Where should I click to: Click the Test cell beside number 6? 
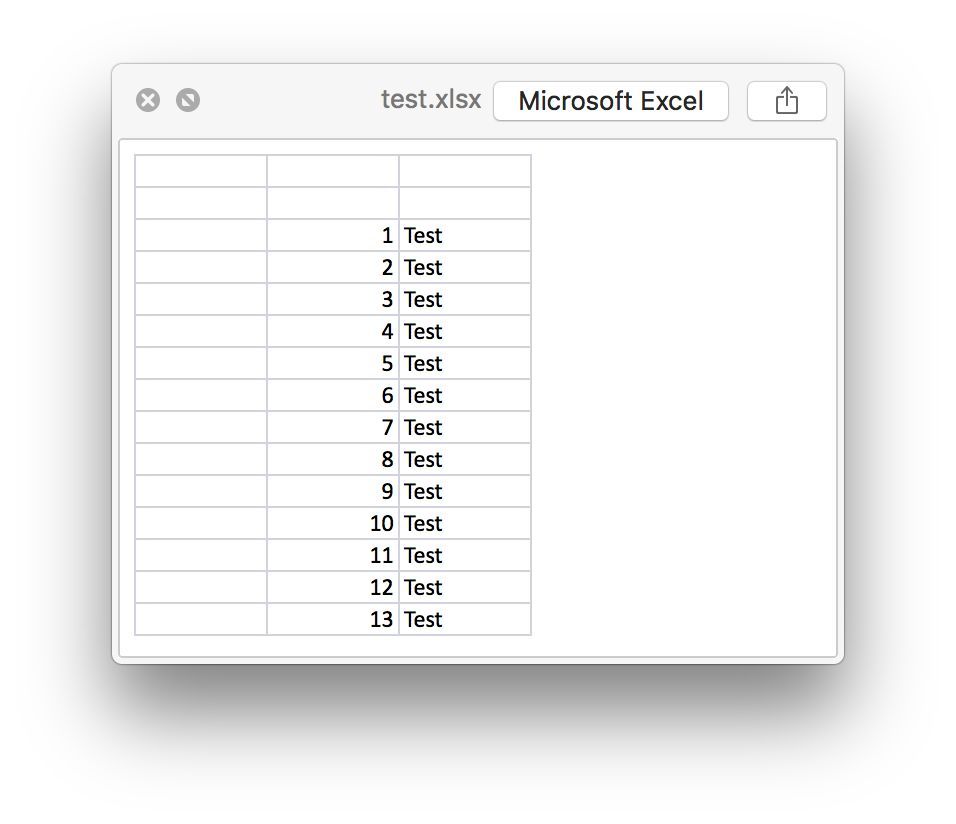click(x=464, y=396)
